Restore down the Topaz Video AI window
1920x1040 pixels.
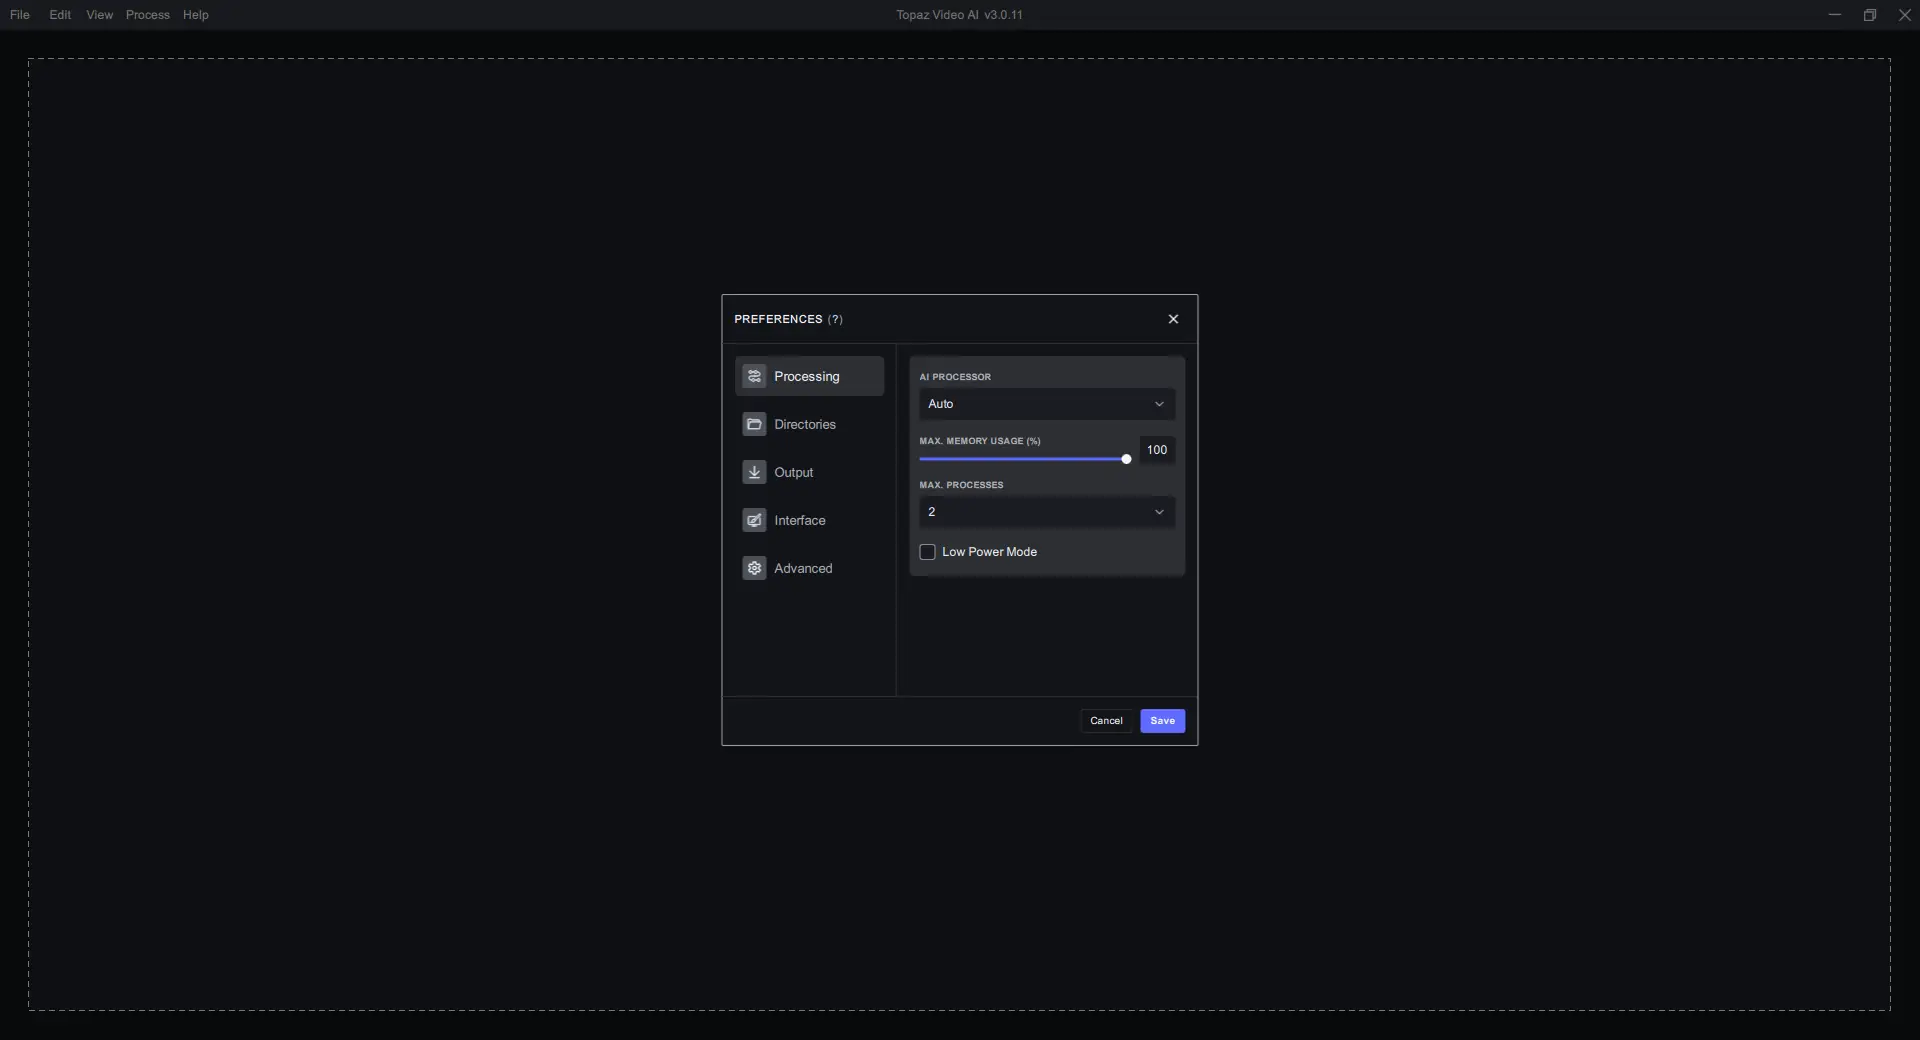click(x=1869, y=15)
